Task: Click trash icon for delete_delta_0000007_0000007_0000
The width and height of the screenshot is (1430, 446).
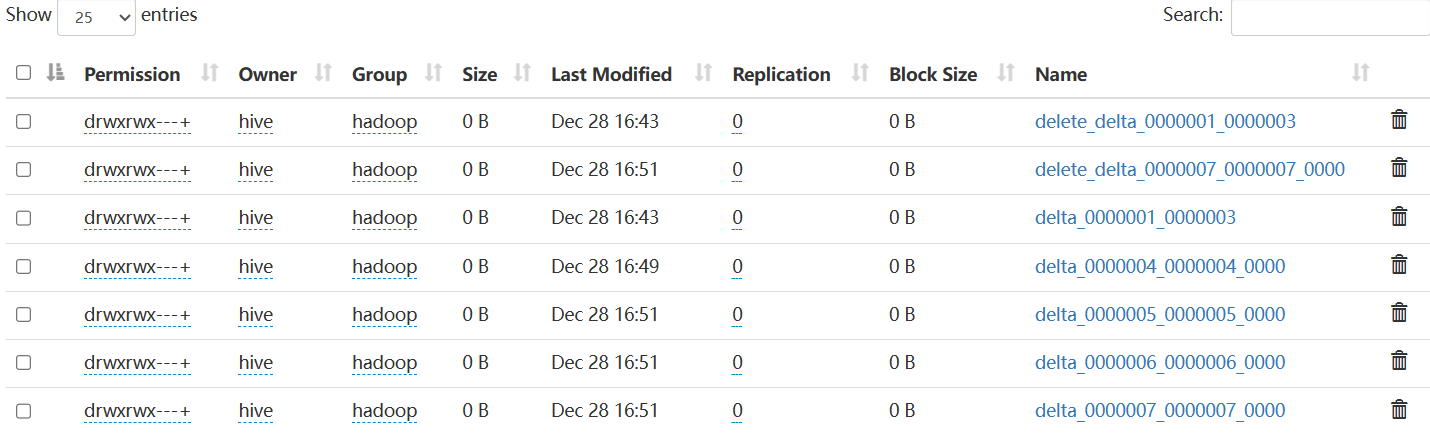Action: click(x=1399, y=169)
